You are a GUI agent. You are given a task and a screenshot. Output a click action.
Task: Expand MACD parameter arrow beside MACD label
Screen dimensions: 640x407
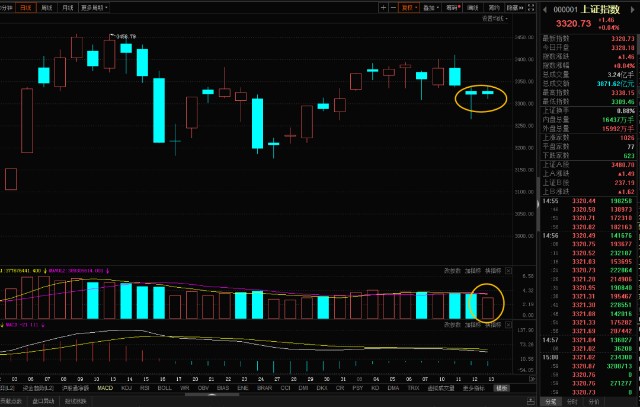(x=43, y=325)
